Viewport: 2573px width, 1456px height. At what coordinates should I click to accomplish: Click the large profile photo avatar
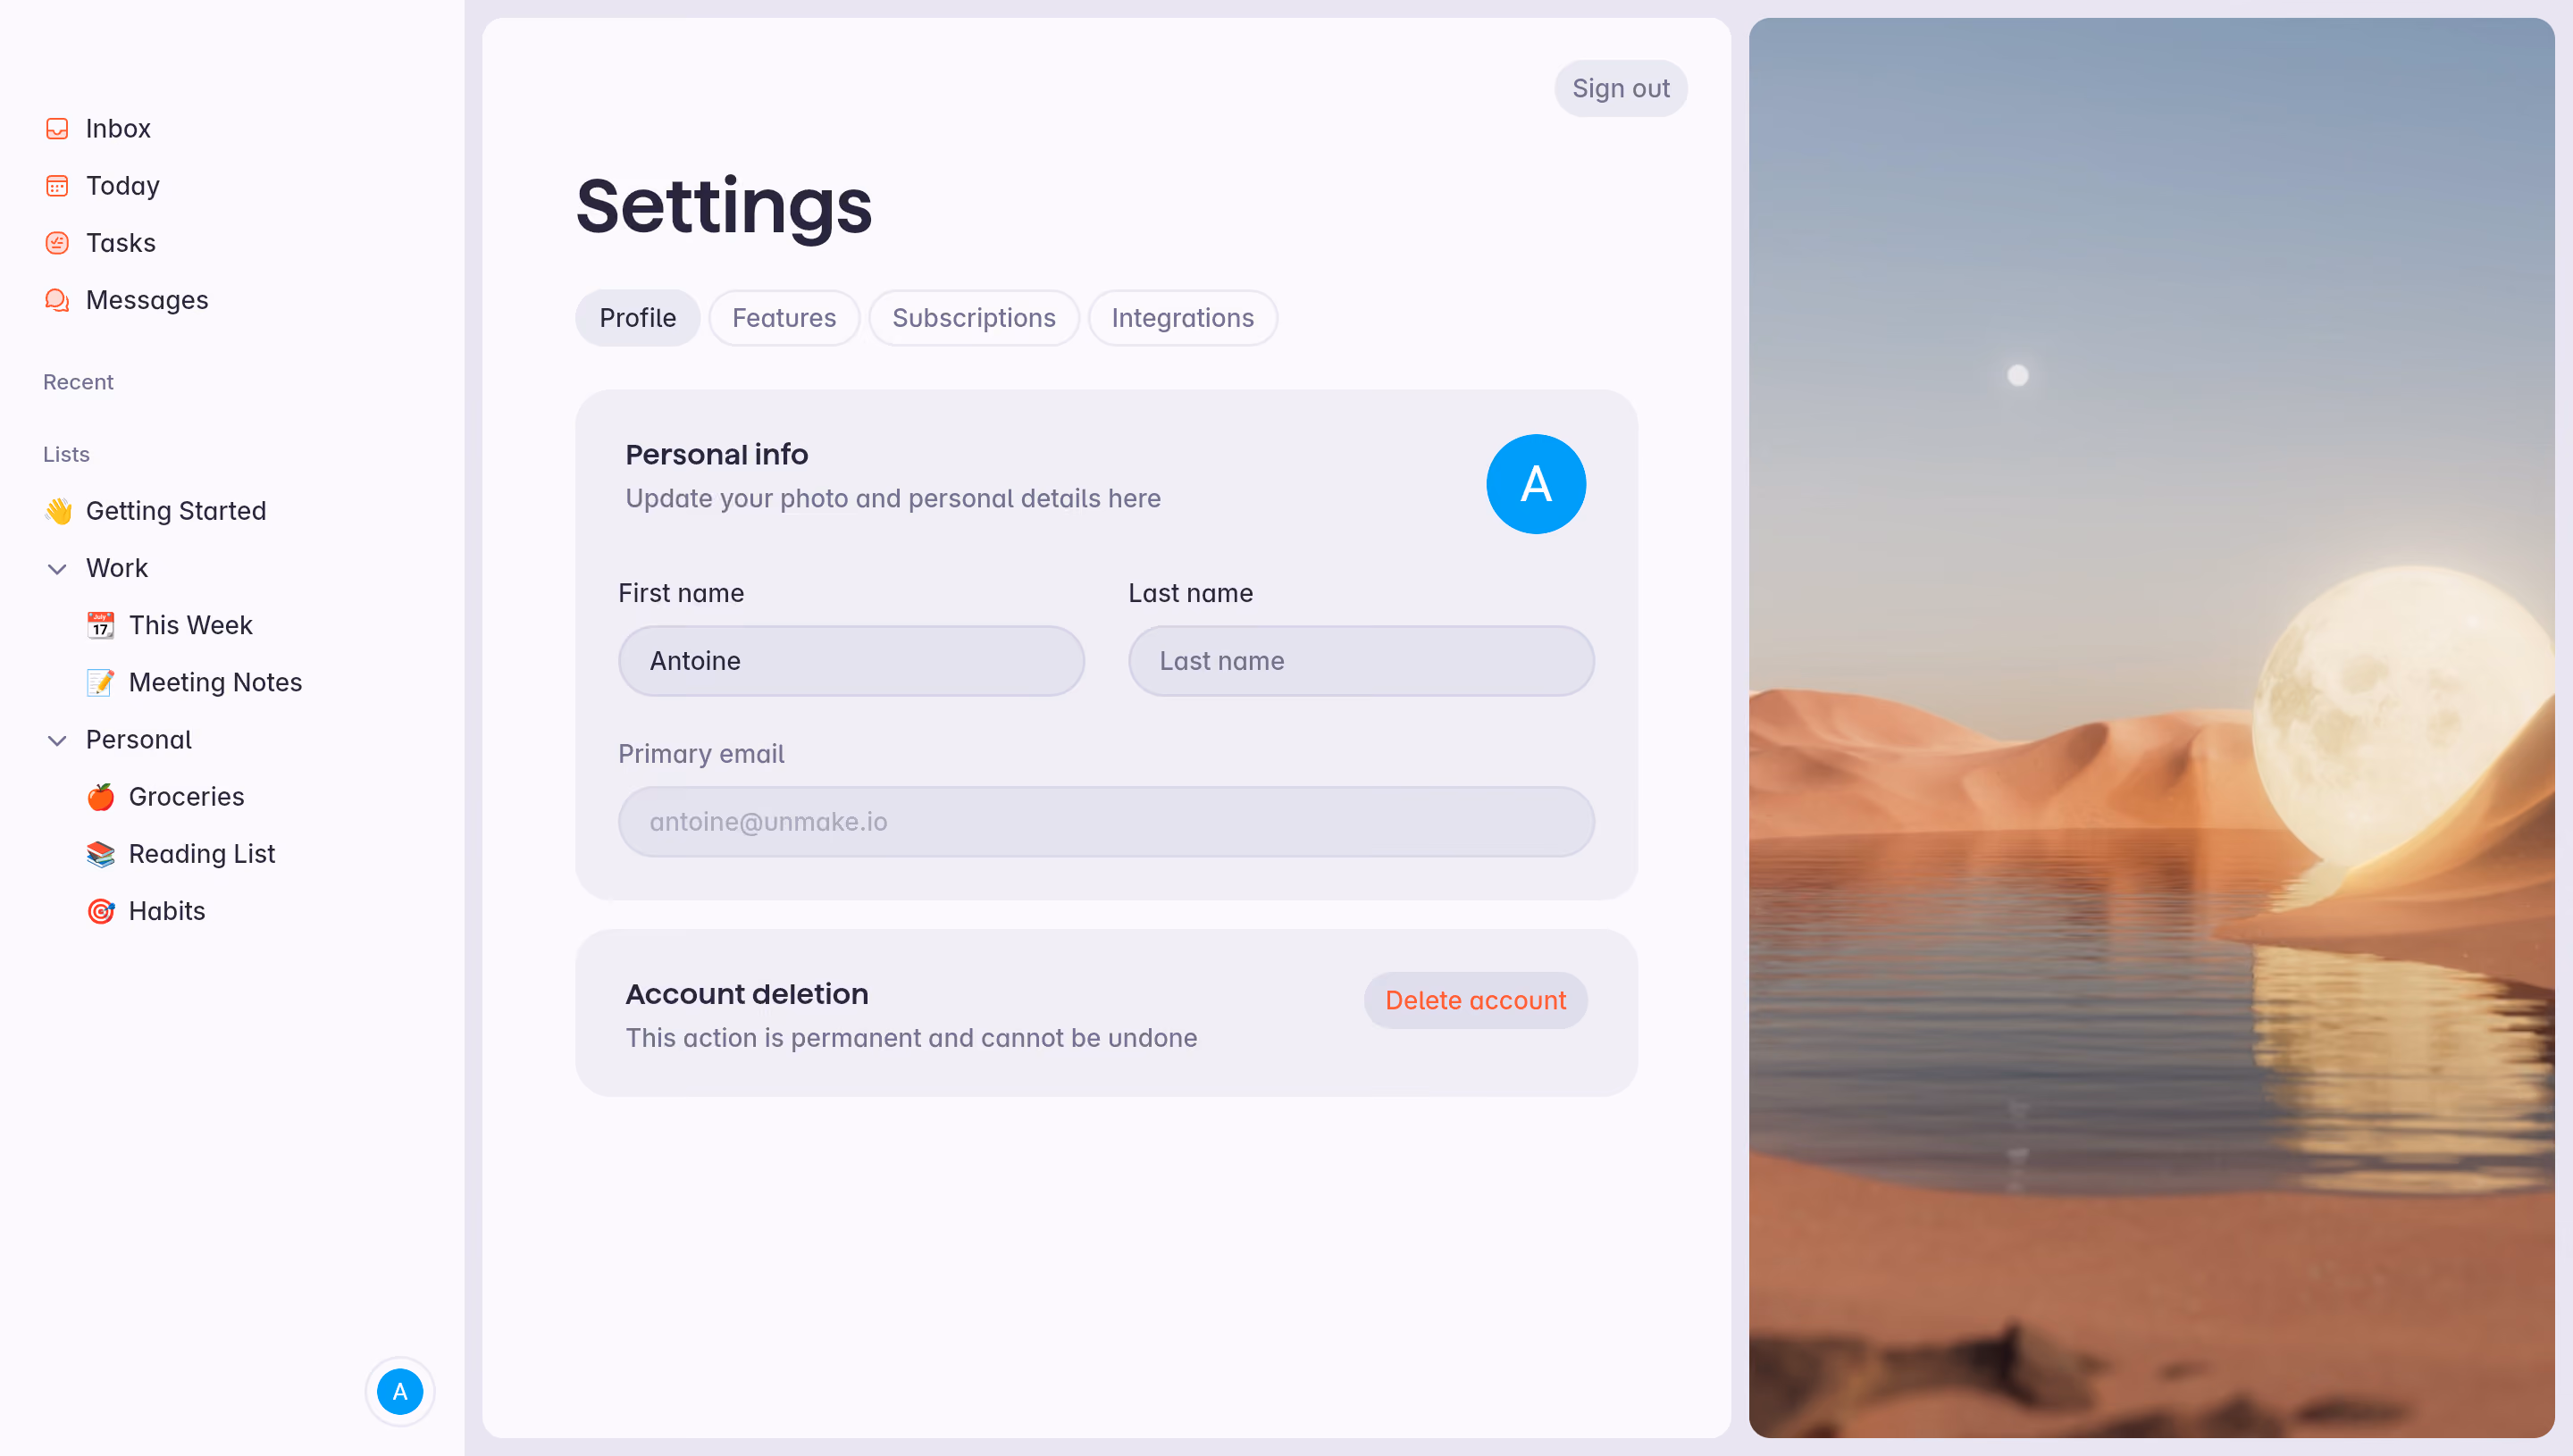(x=1536, y=484)
